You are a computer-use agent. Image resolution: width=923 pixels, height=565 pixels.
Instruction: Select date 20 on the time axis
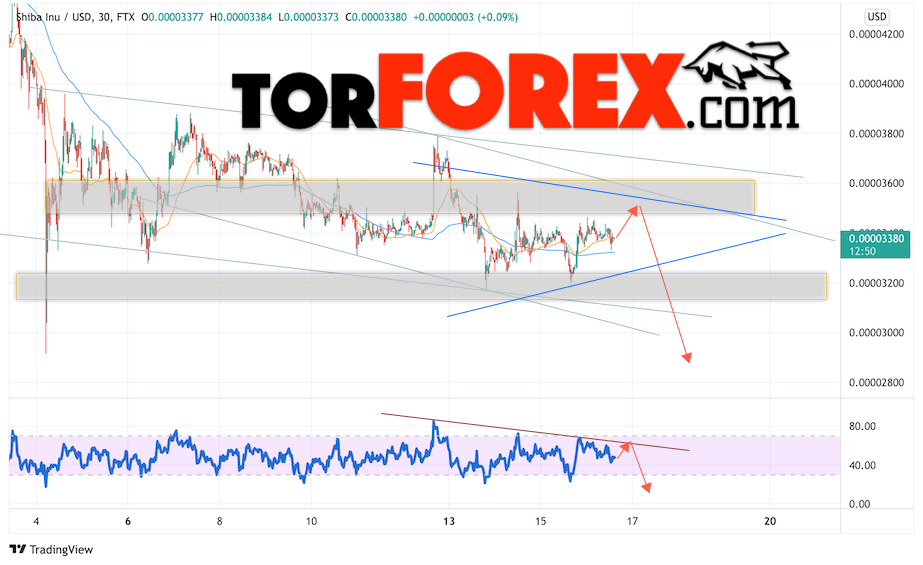click(x=770, y=521)
